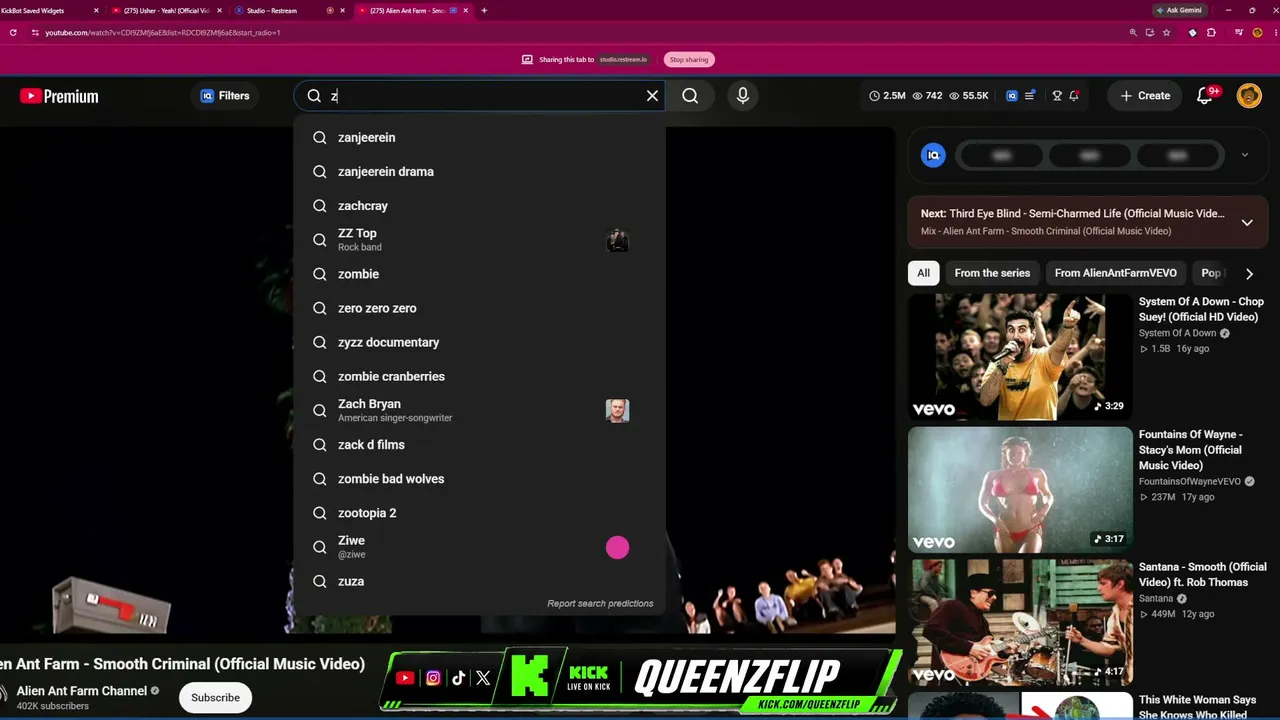Select the From the series chip
Viewport: 1280px width, 720px height.
992,273
